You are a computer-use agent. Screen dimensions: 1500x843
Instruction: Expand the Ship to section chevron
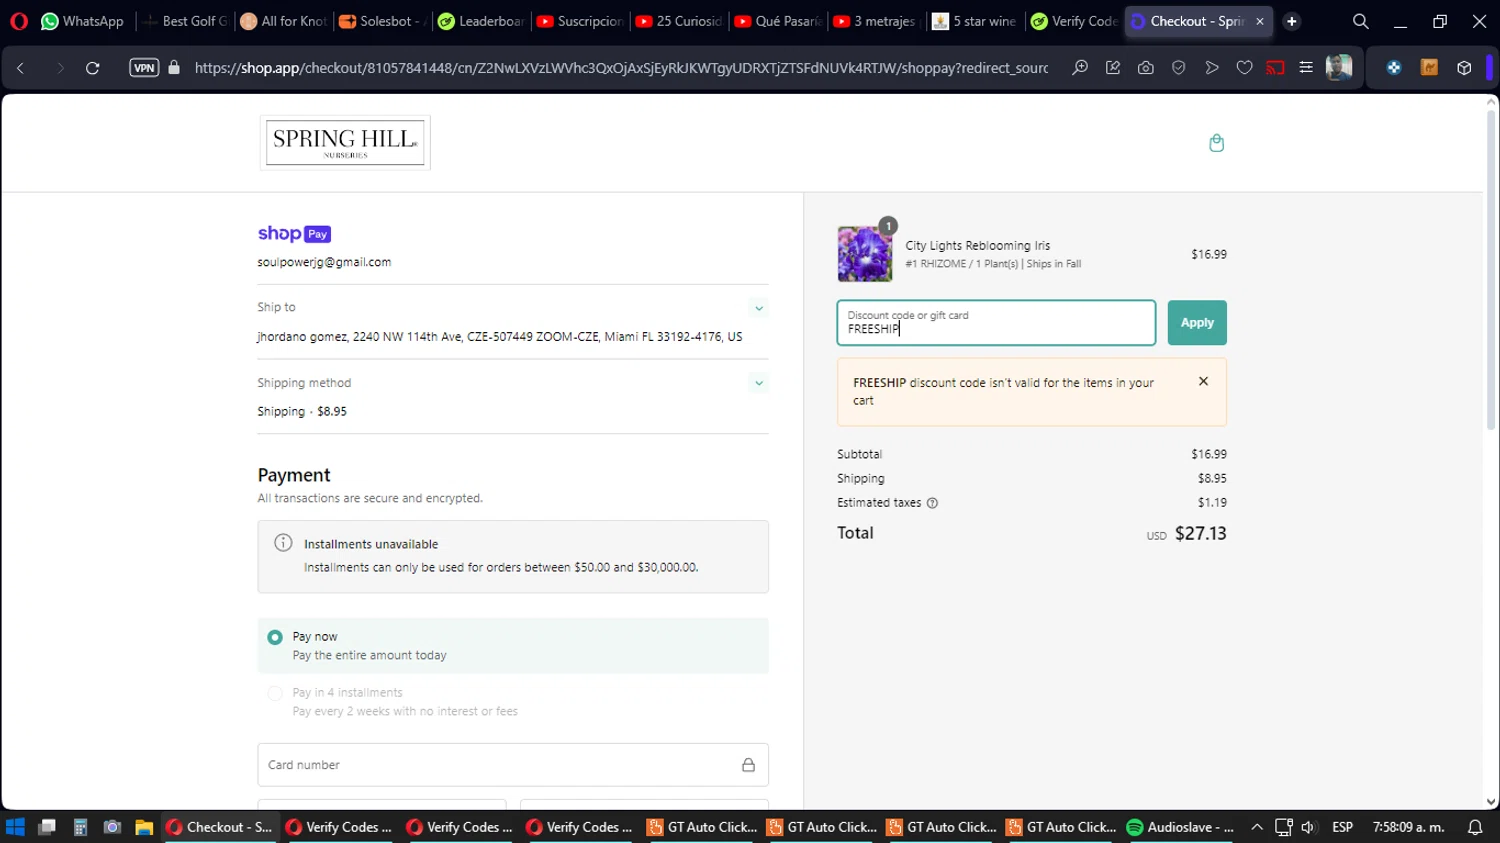click(759, 308)
